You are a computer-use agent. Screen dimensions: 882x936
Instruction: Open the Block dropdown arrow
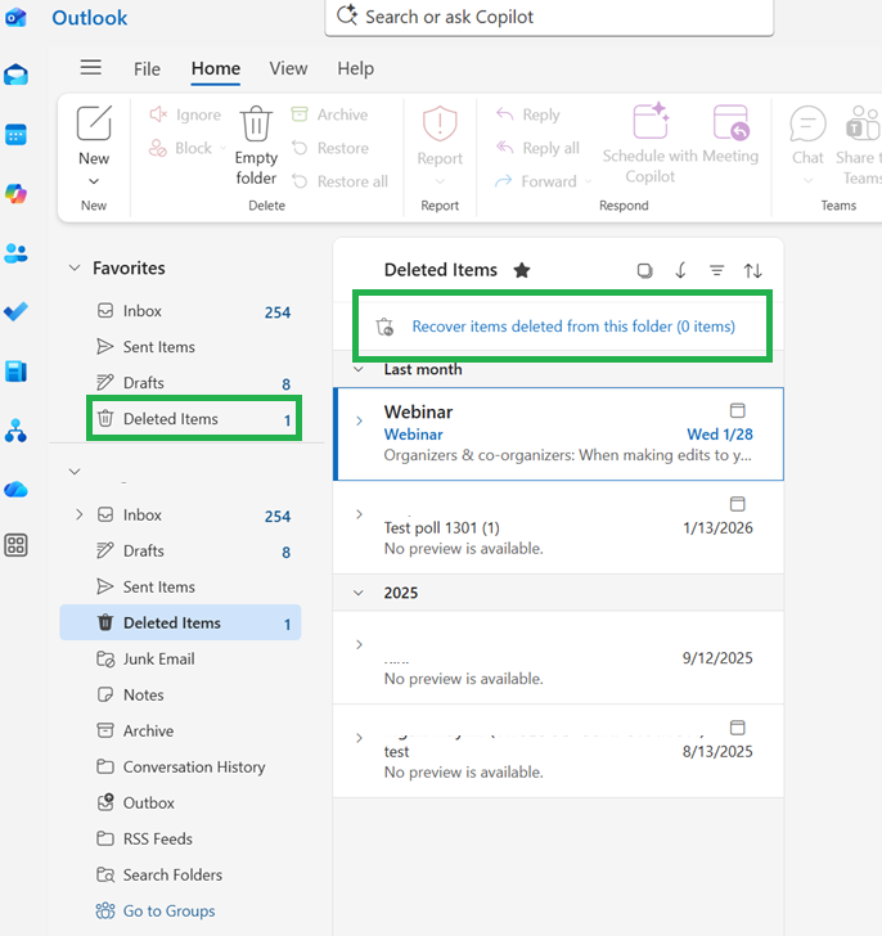[x=223, y=147]
